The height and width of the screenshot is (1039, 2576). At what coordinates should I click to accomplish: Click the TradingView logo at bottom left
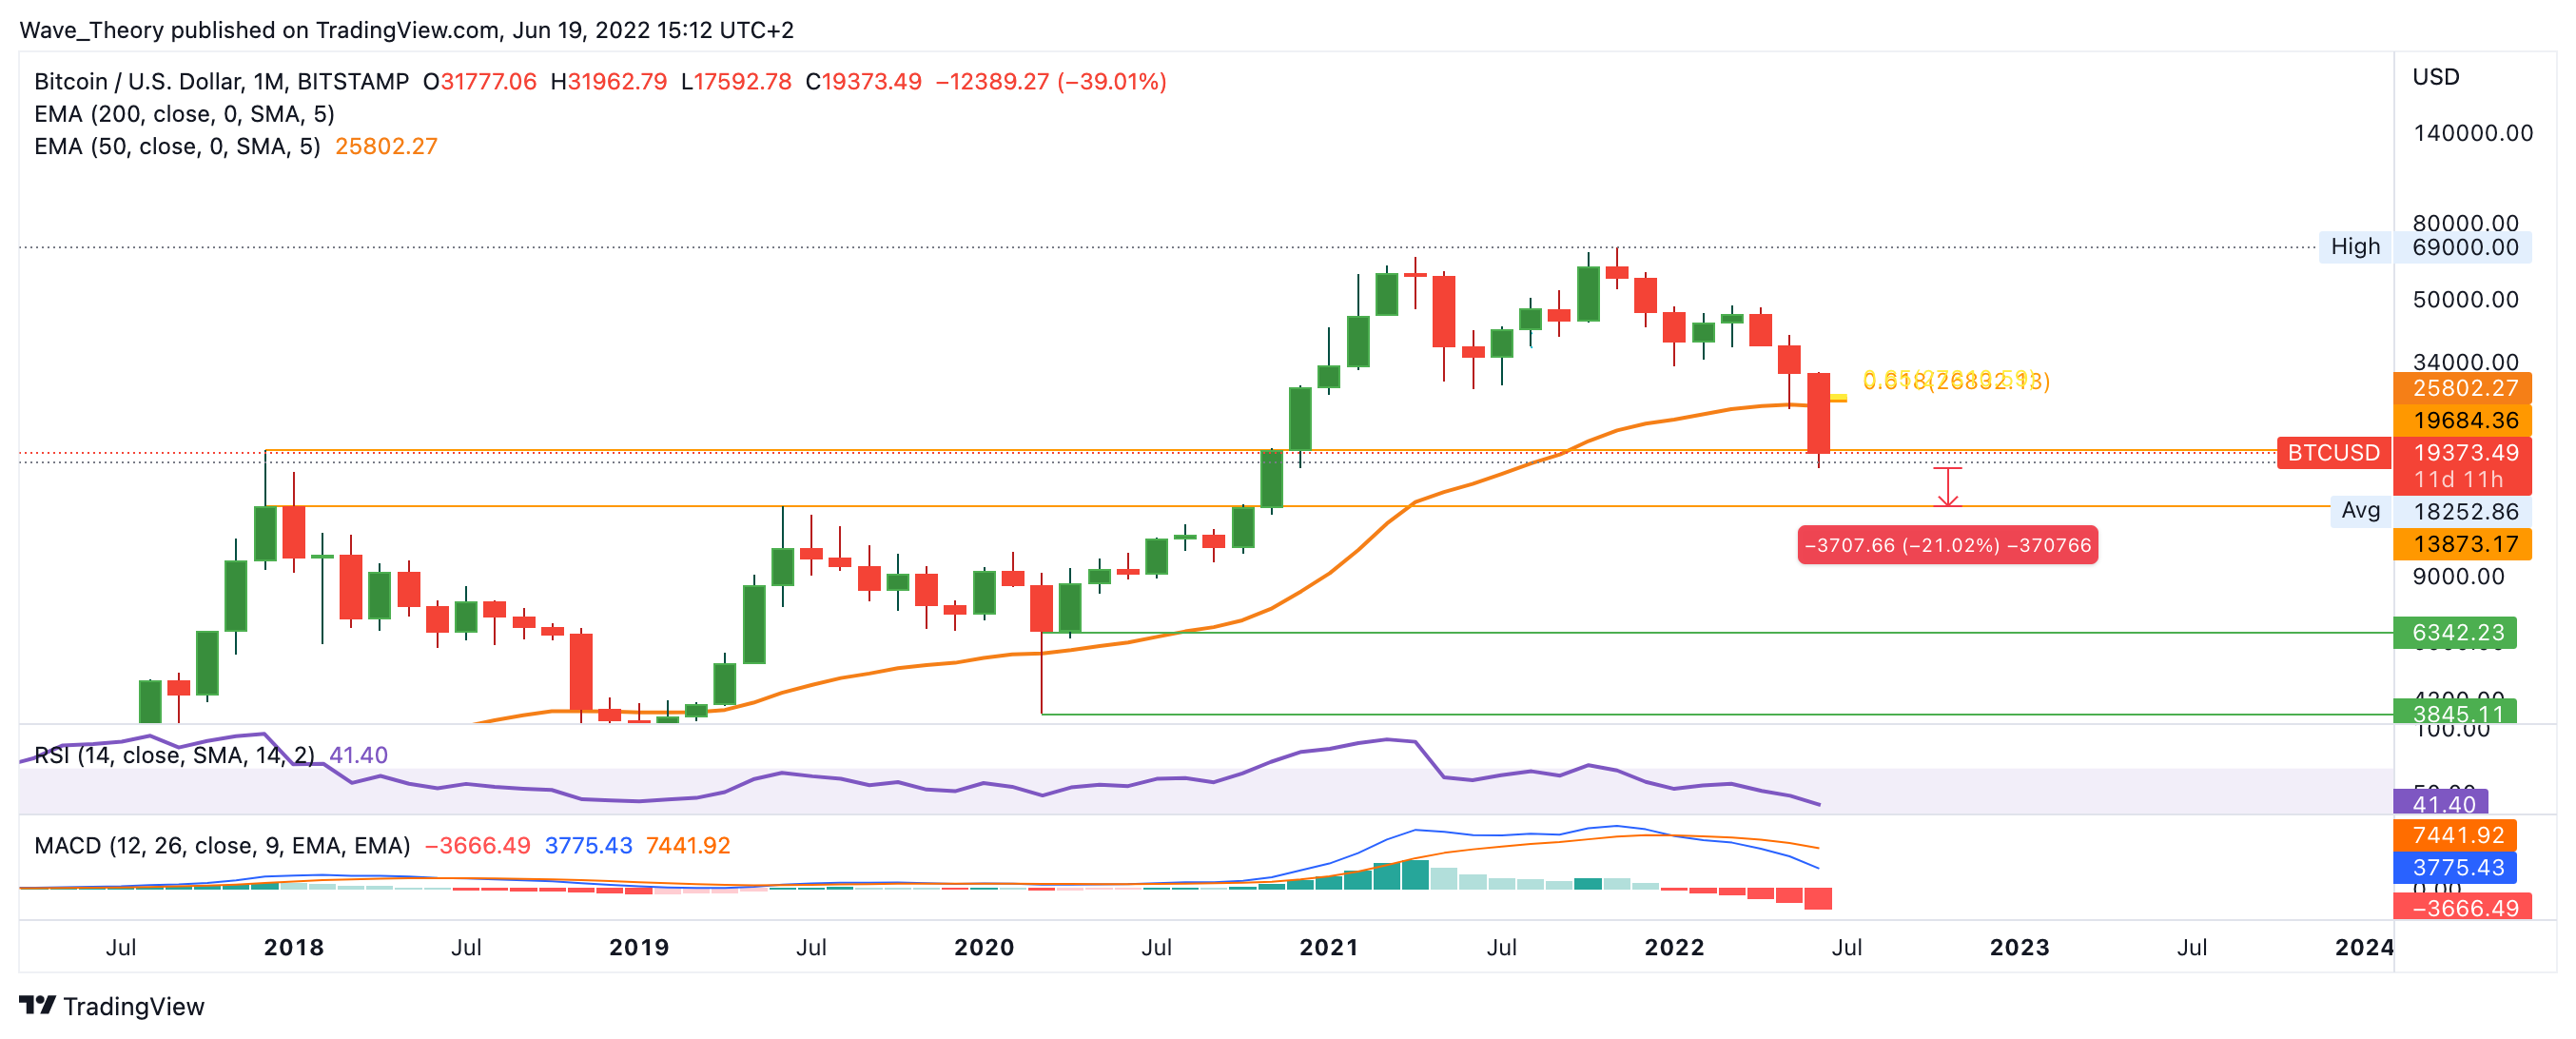click(x=111, y=1006)
